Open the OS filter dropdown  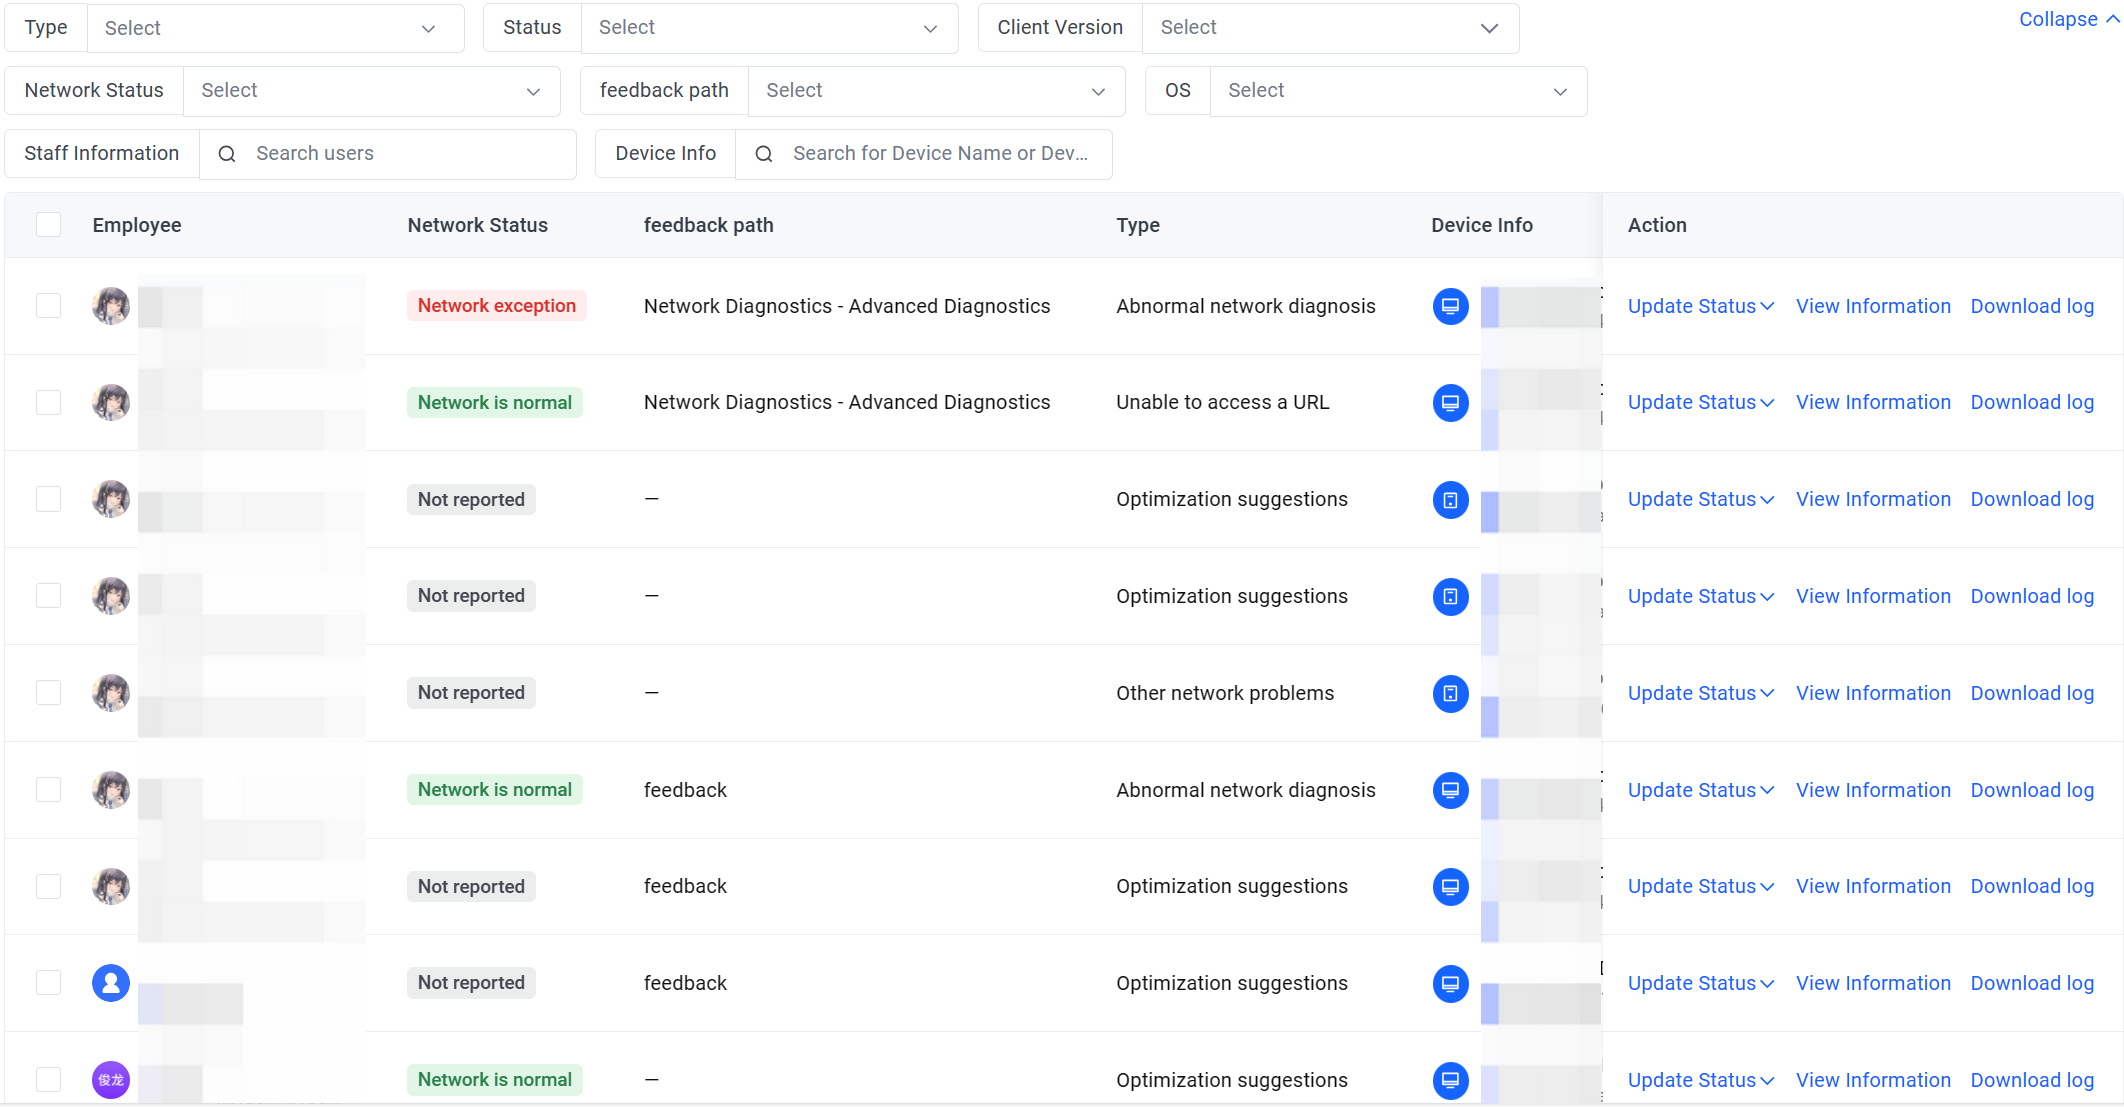point(1398,91)
